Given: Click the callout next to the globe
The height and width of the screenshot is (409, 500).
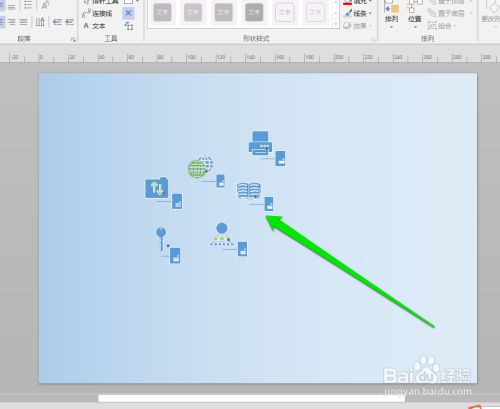Looking at the screenshot, I should (x=220, y=181).
